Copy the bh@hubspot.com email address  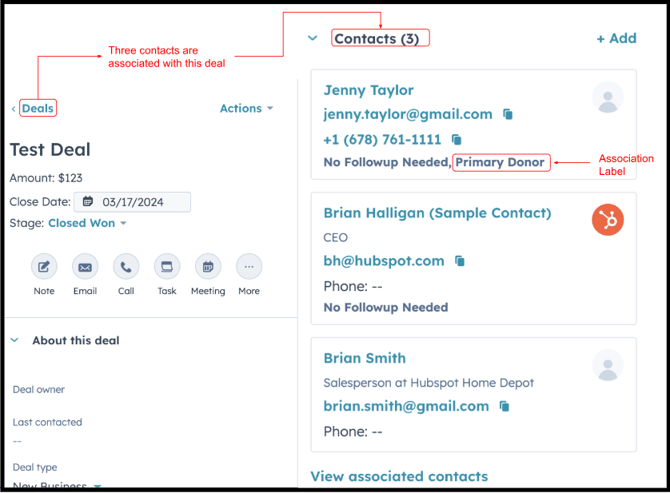coord(460,261)
